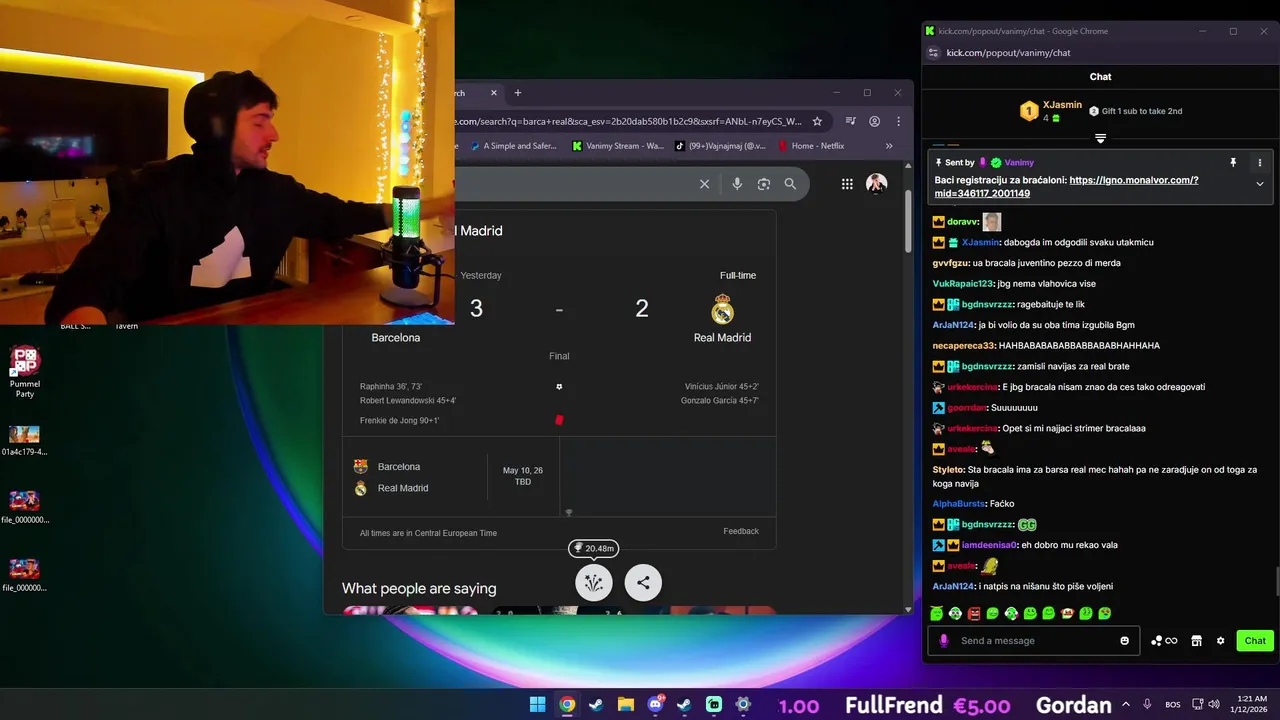Screen dimensions: 1280x720
Task: Open chat settings gear
Action: (x=1220, y=641)
